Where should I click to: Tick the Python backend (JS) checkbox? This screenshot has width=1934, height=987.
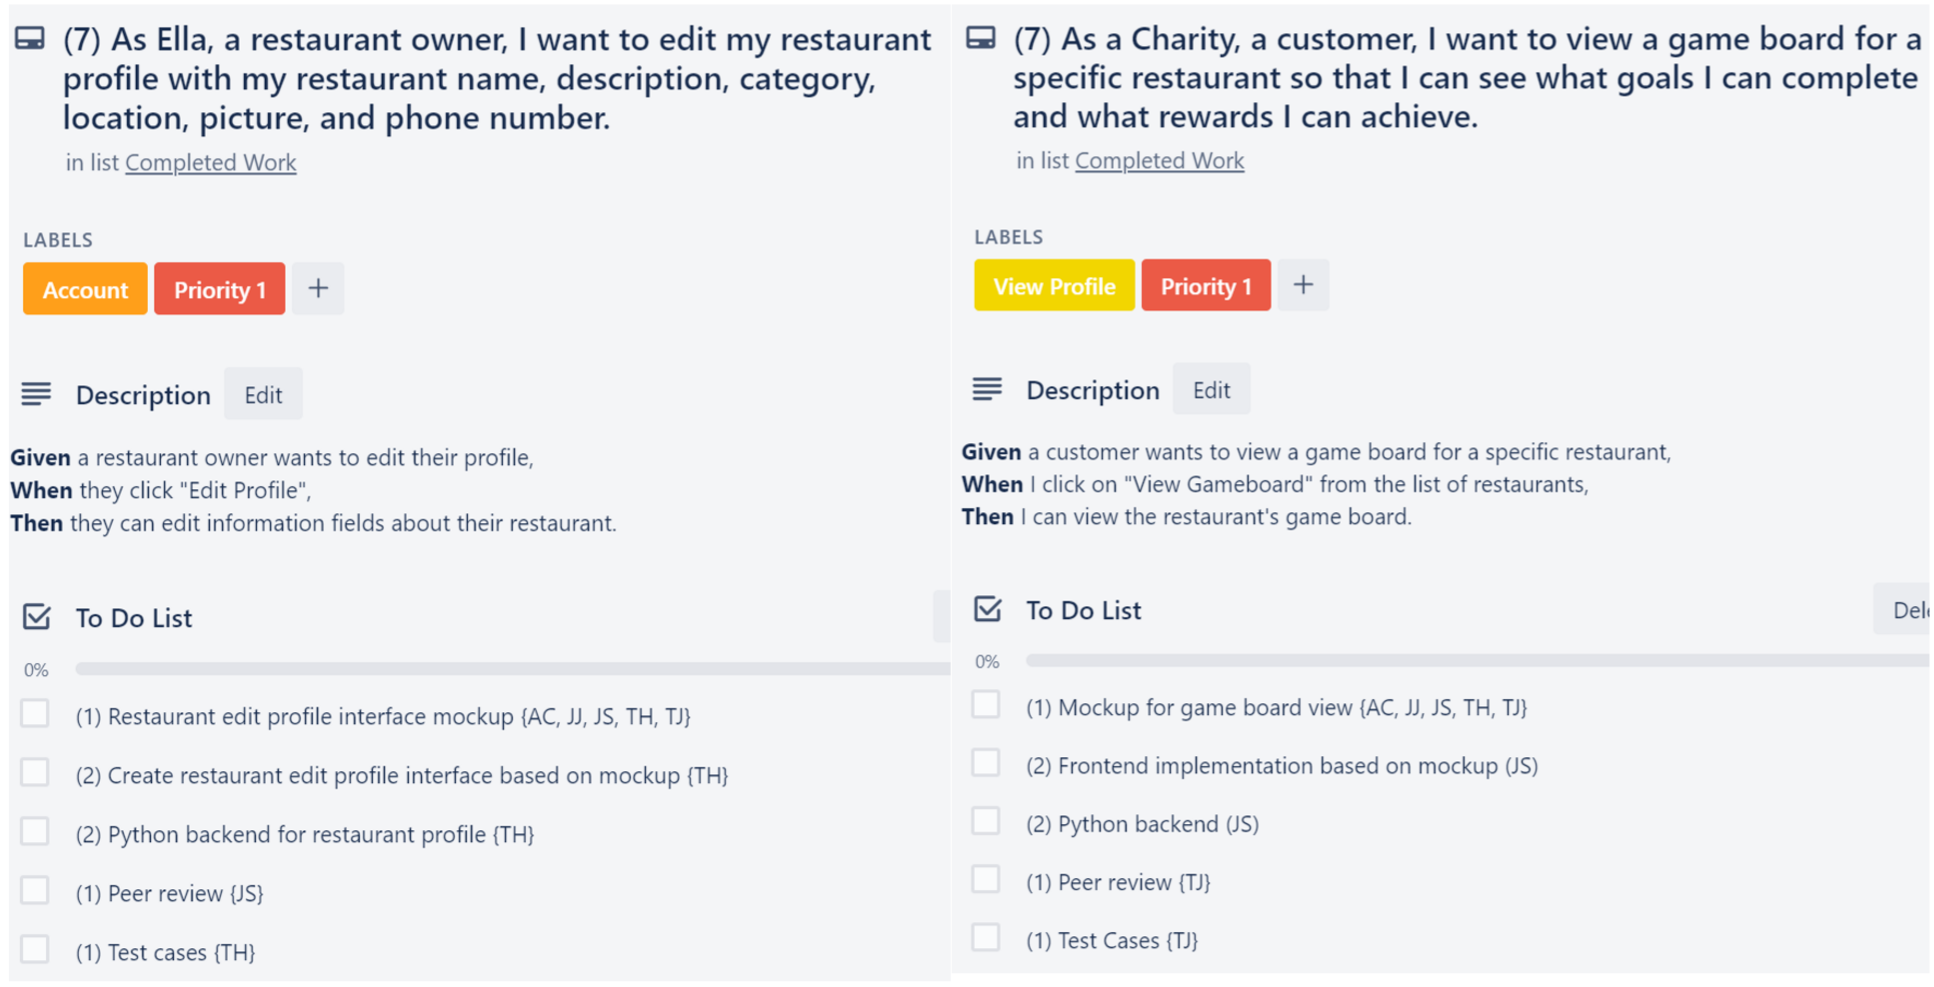[x=986, y=822]
